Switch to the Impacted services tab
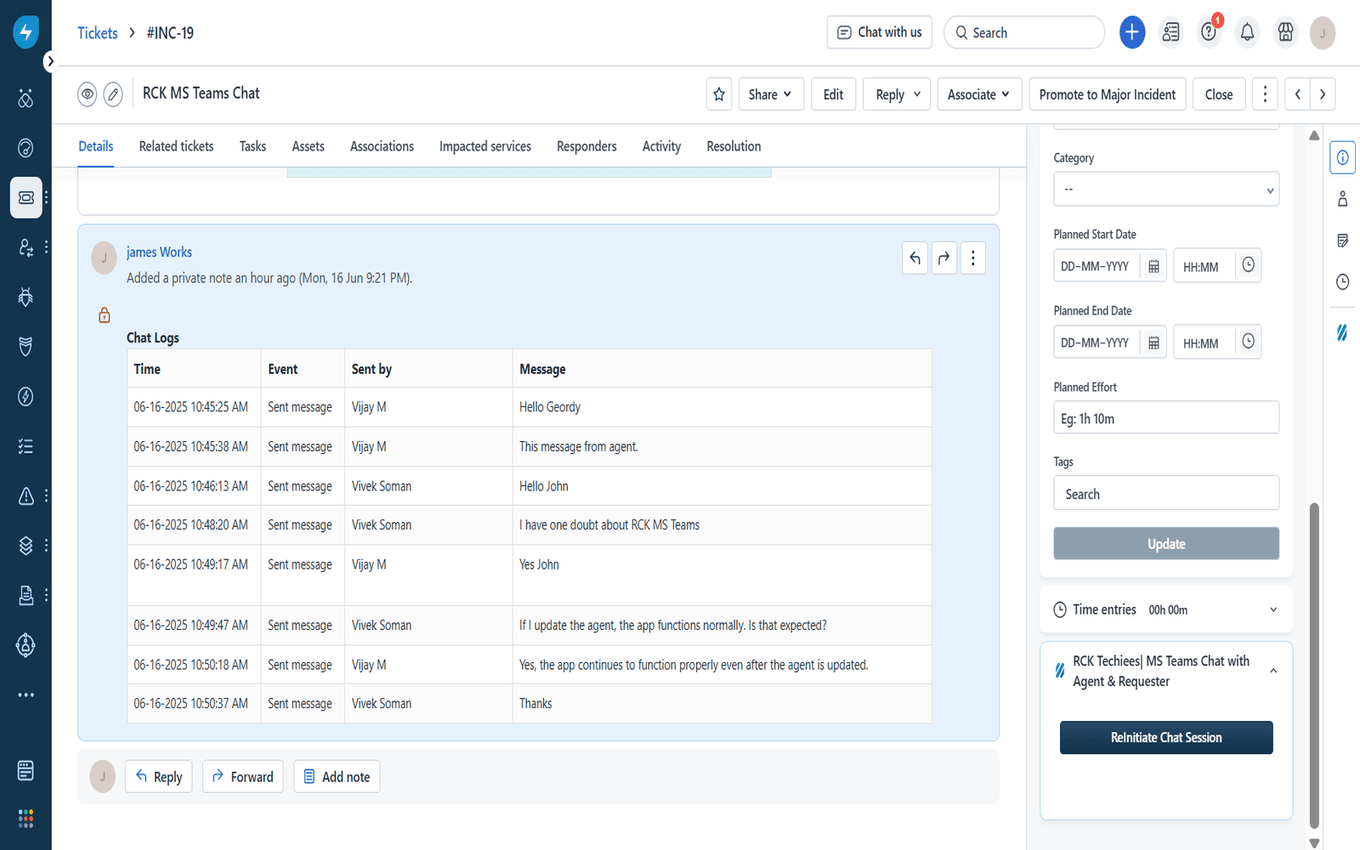Screen dimensions: 1360x850 (x=485, y=146)
